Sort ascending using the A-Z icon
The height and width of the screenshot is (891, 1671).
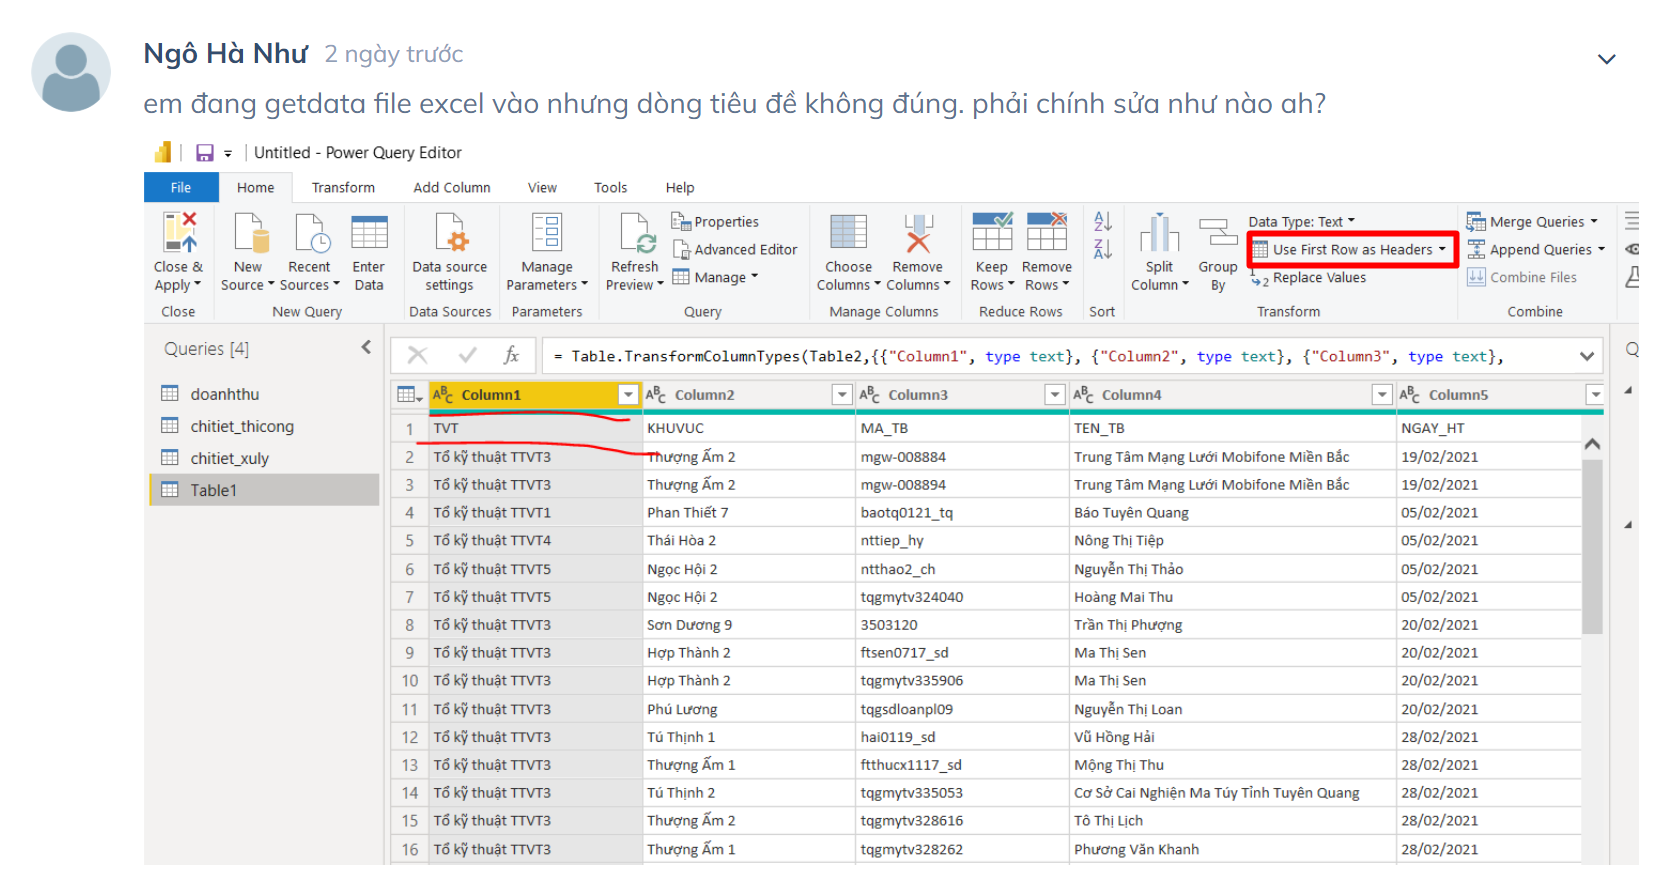[1102, 222]
